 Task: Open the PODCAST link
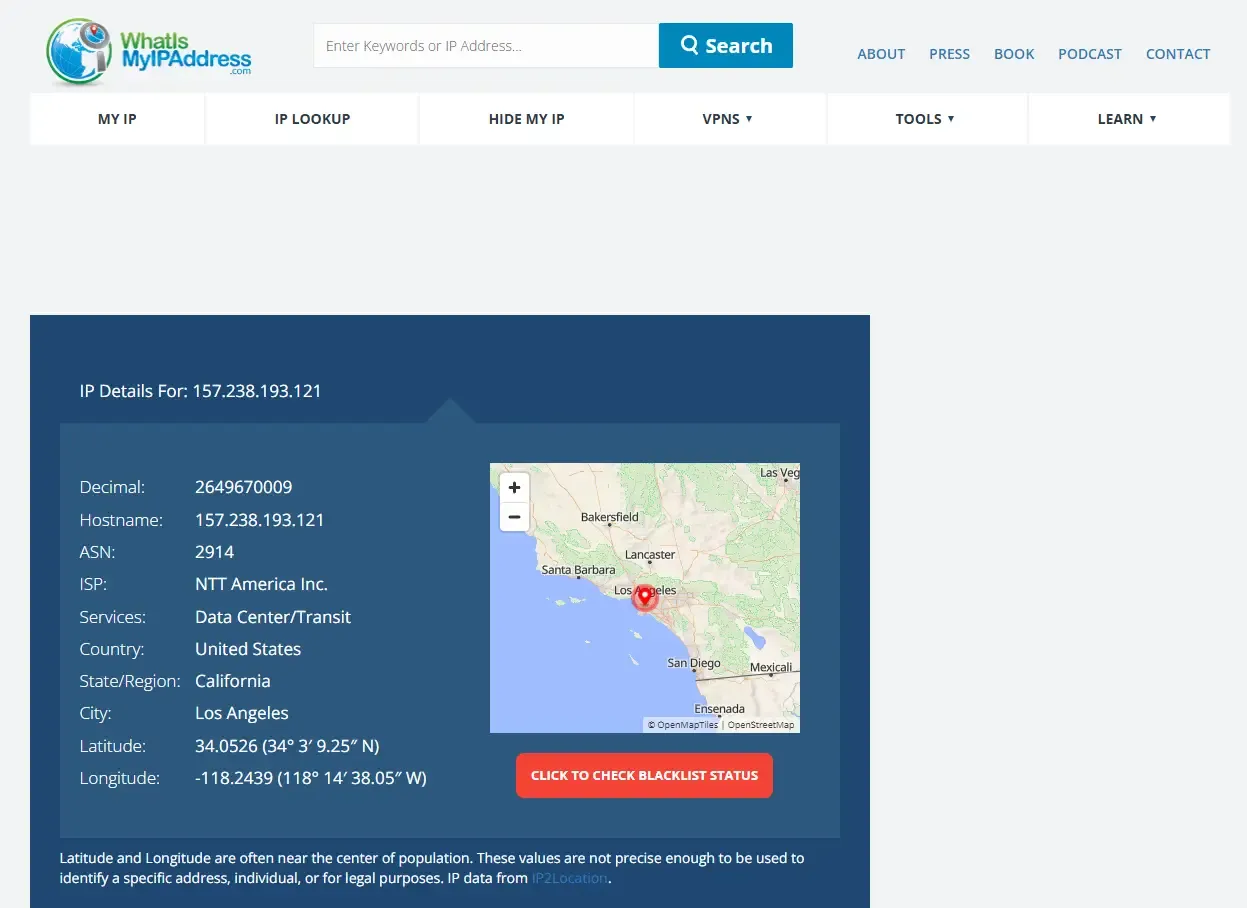(1090, 54)
